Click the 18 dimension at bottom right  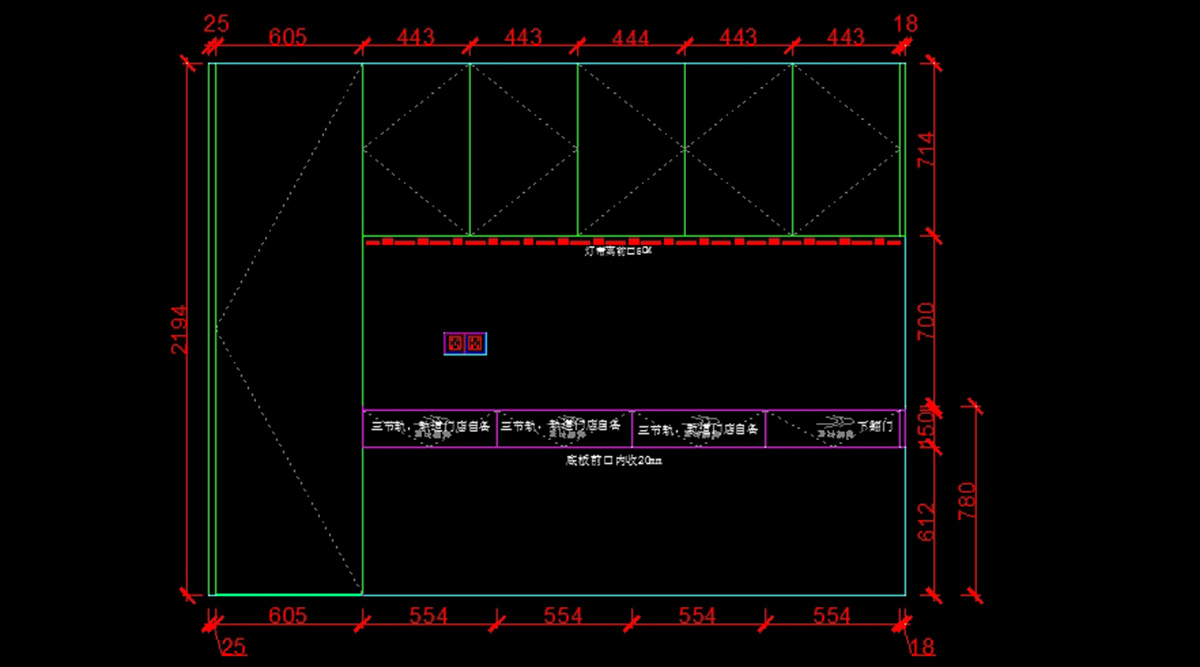pyautogui.click(x=922, y=647)
